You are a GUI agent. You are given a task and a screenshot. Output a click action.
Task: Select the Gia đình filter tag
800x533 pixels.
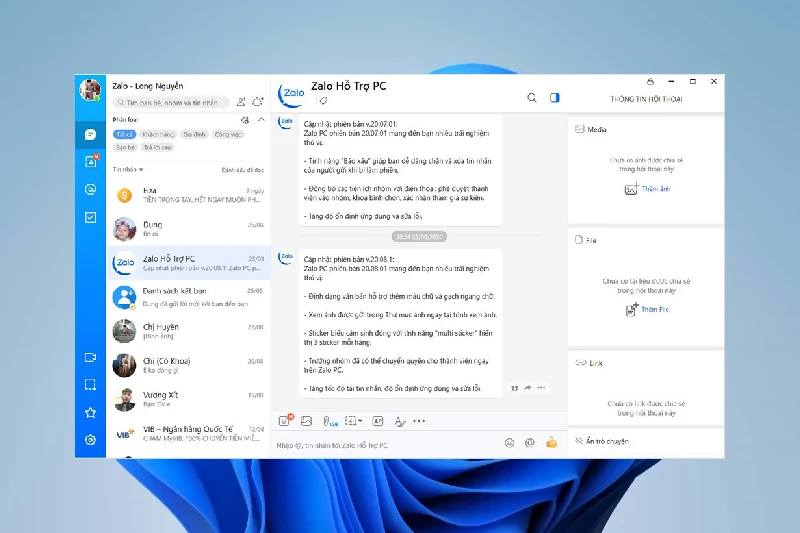tap(194, 135)
